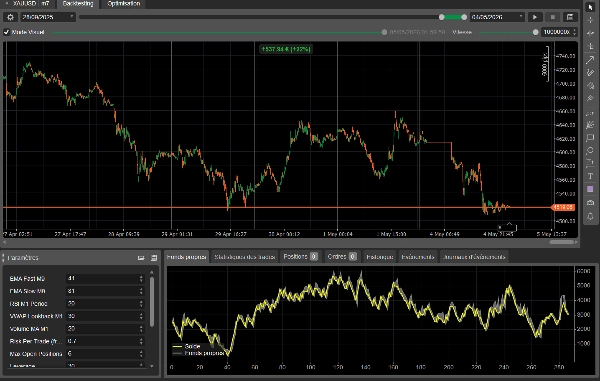Switch to the Optimisation tab
The image size is (600, 381).
pyautogui.click(x=124, y=4)
